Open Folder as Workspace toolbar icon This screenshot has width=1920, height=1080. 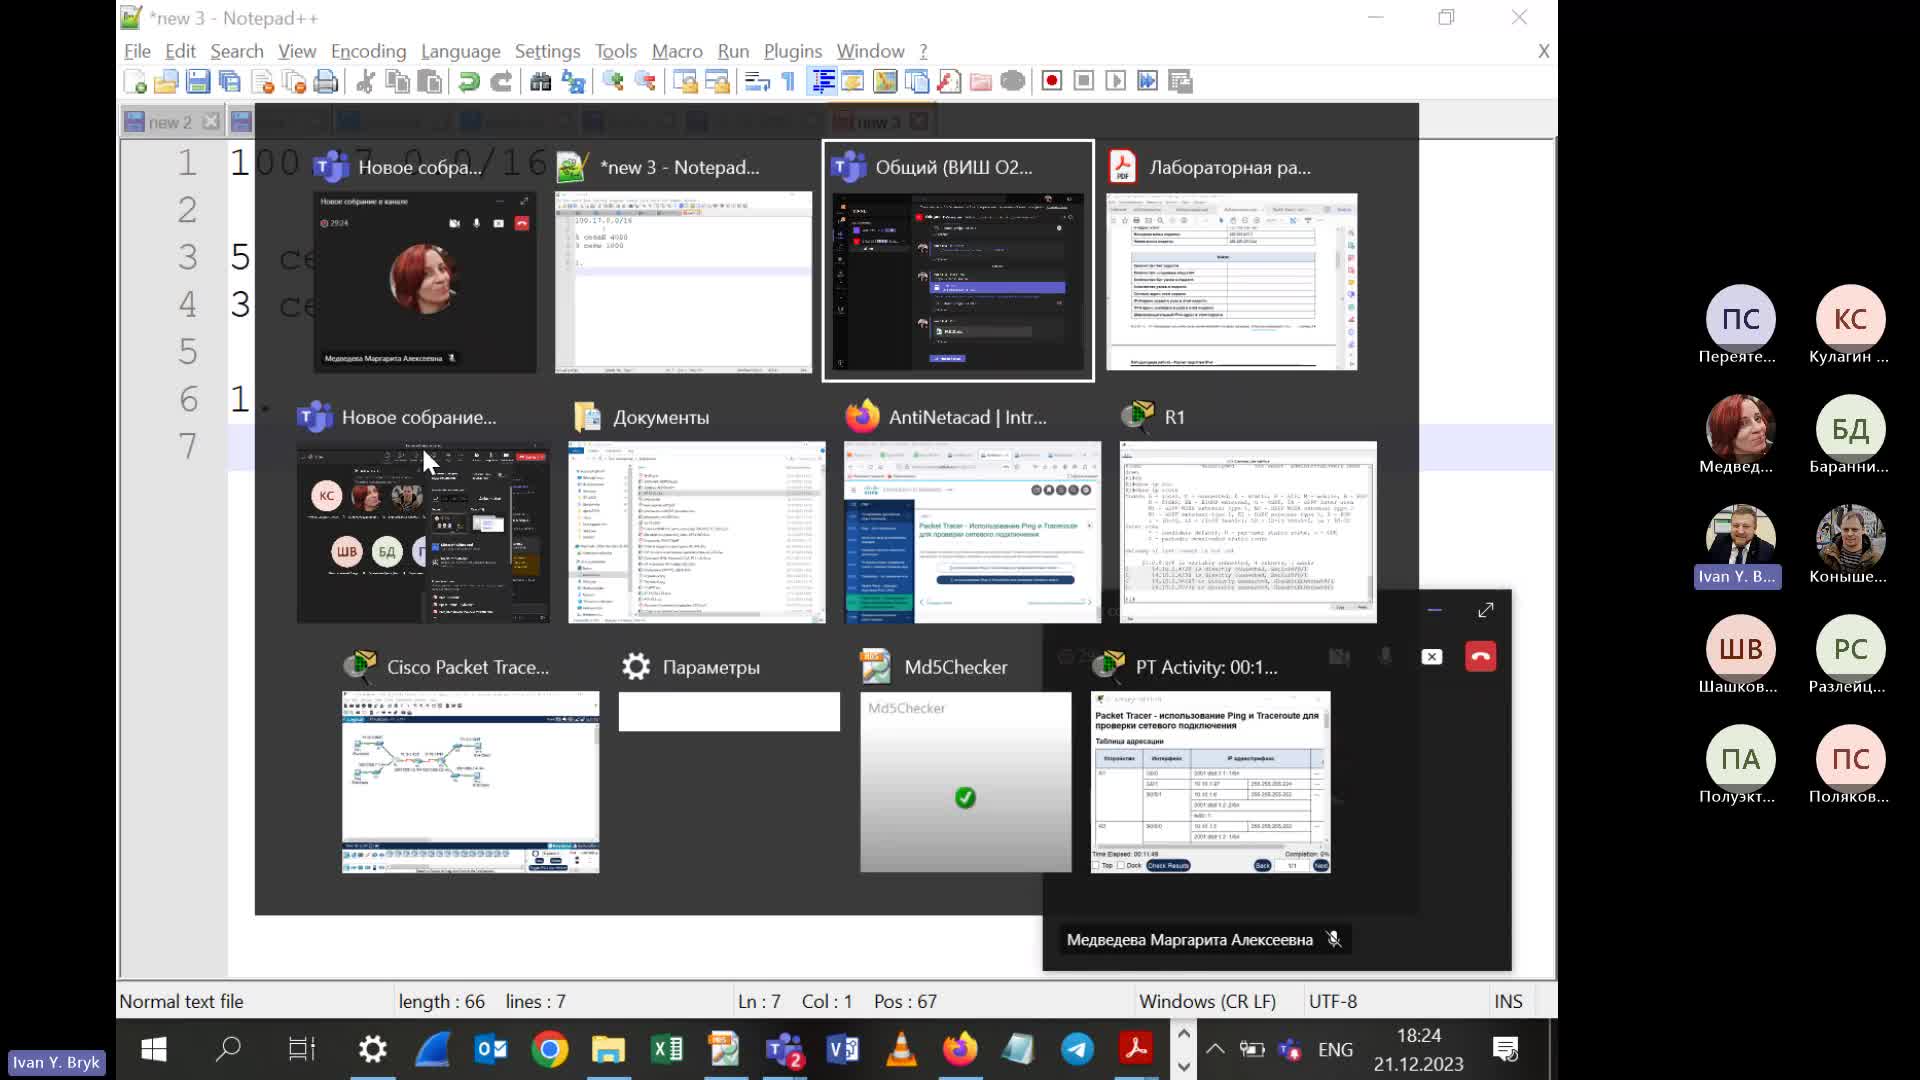point(981,82)
